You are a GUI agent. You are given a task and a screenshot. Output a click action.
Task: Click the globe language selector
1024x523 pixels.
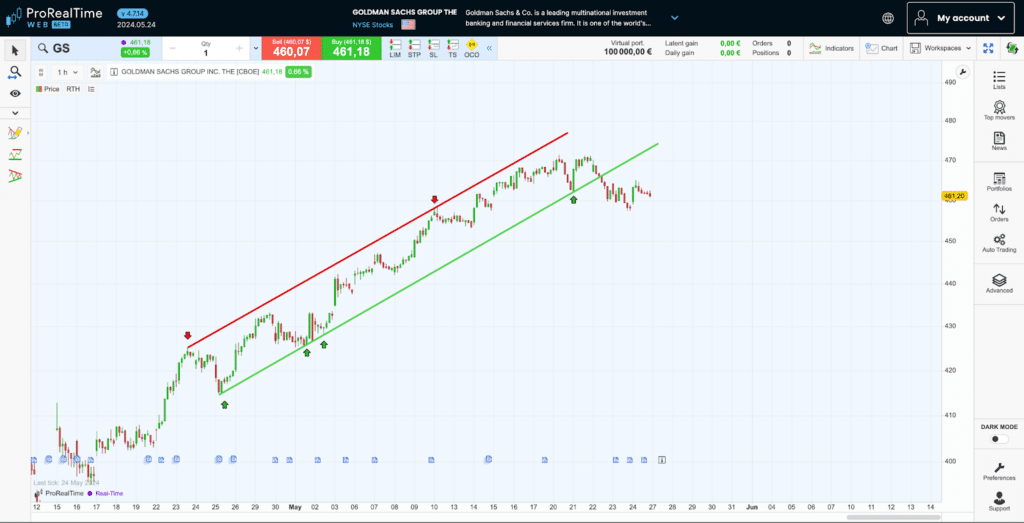[x=888, y=18]
